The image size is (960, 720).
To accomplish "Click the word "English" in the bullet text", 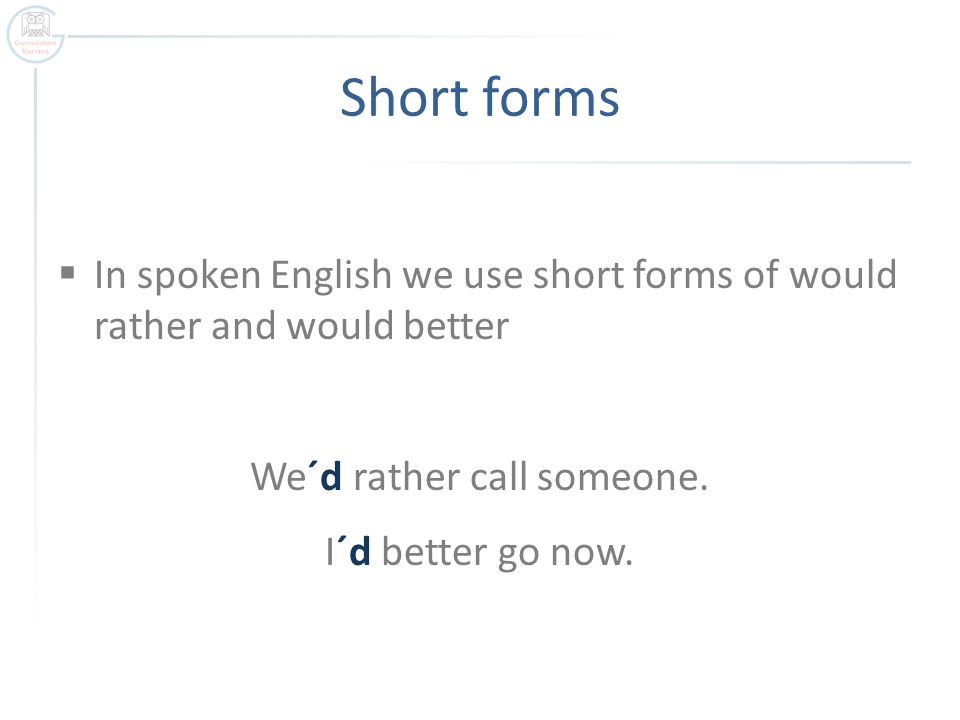I will pyautogui.click(x=331, y=276).
